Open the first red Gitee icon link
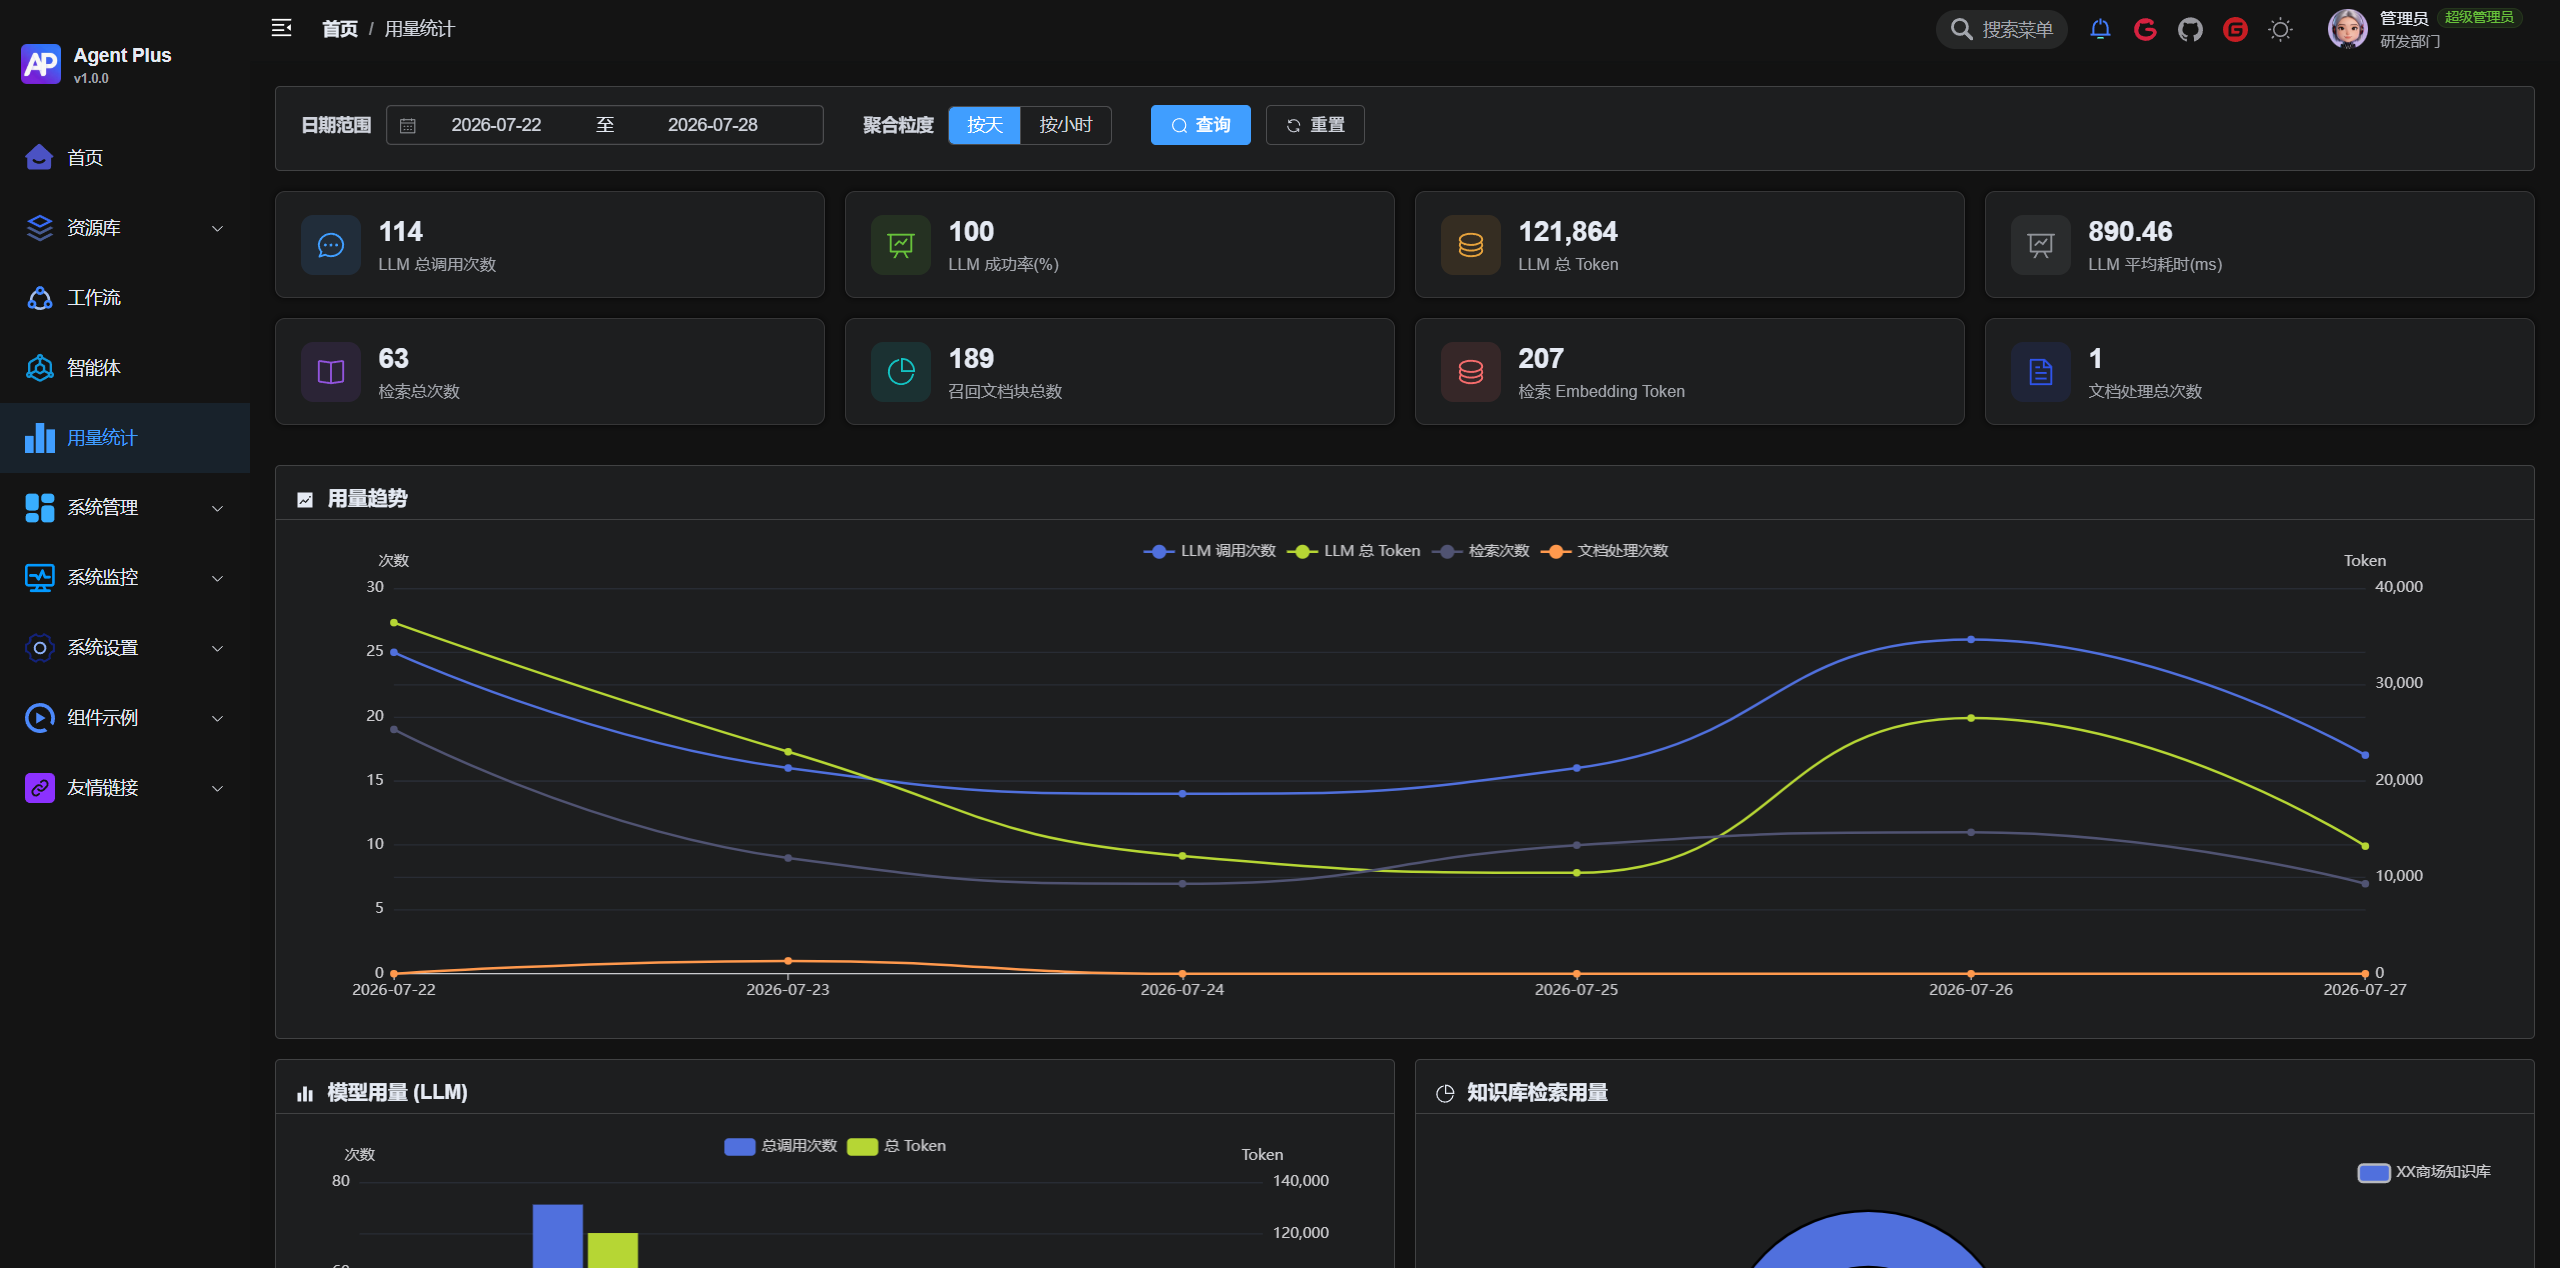This screenshot has width=2560, height=1268. point(2145,29)
